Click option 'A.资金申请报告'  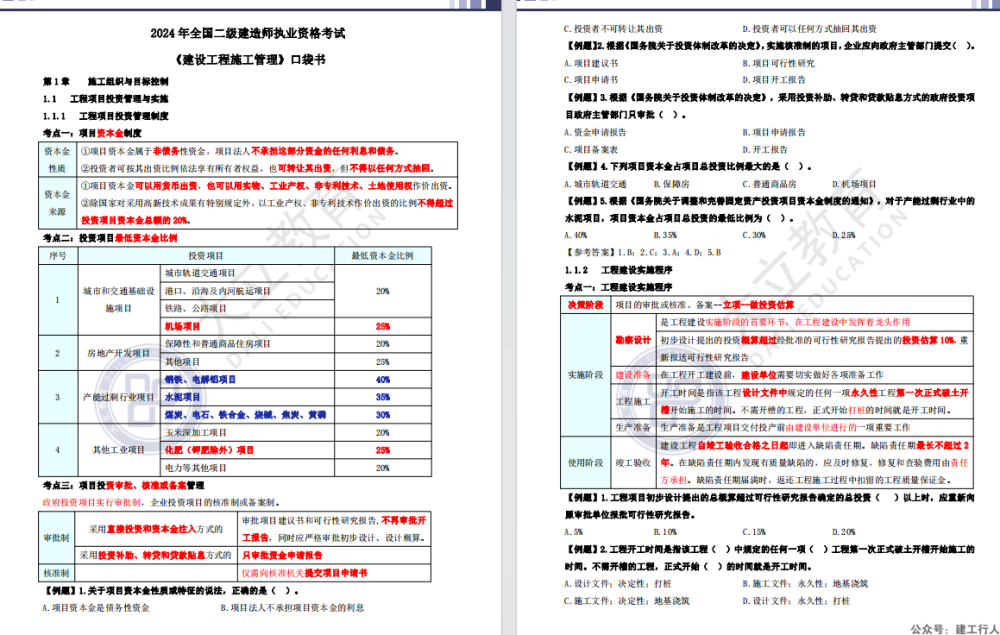tap(595, 133)
